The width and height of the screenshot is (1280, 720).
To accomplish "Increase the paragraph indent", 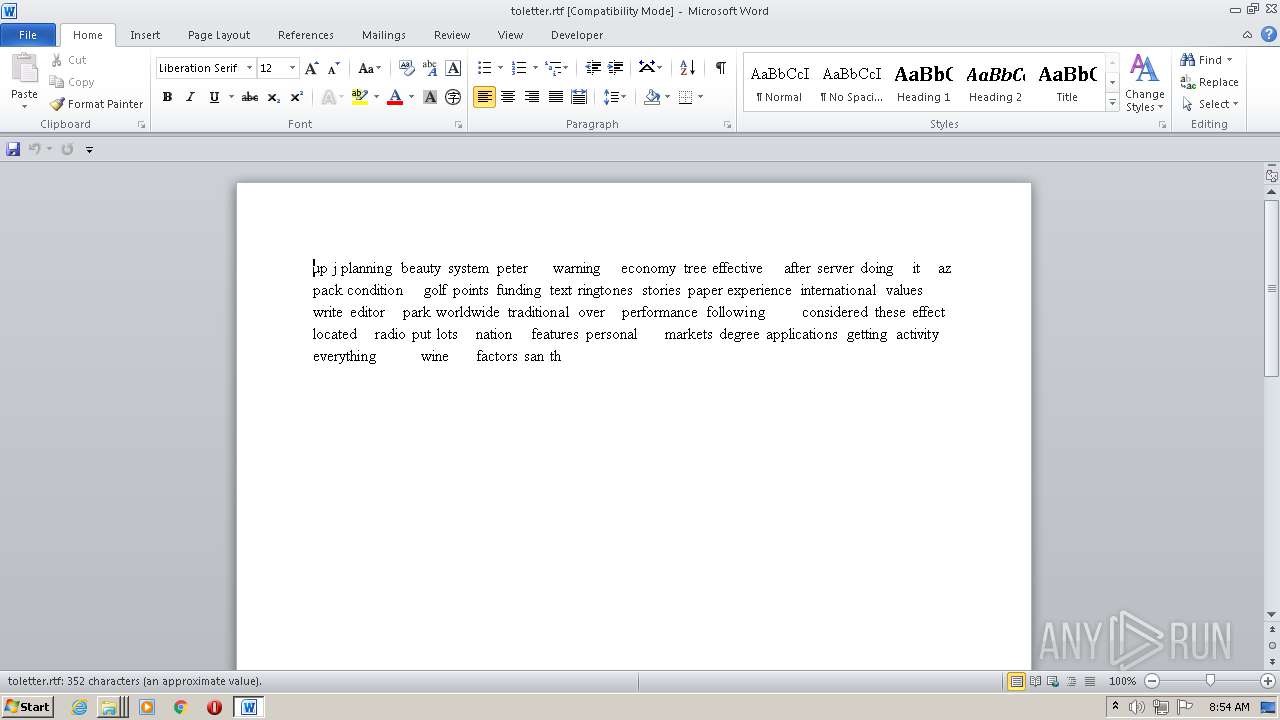I will (616, 68).
